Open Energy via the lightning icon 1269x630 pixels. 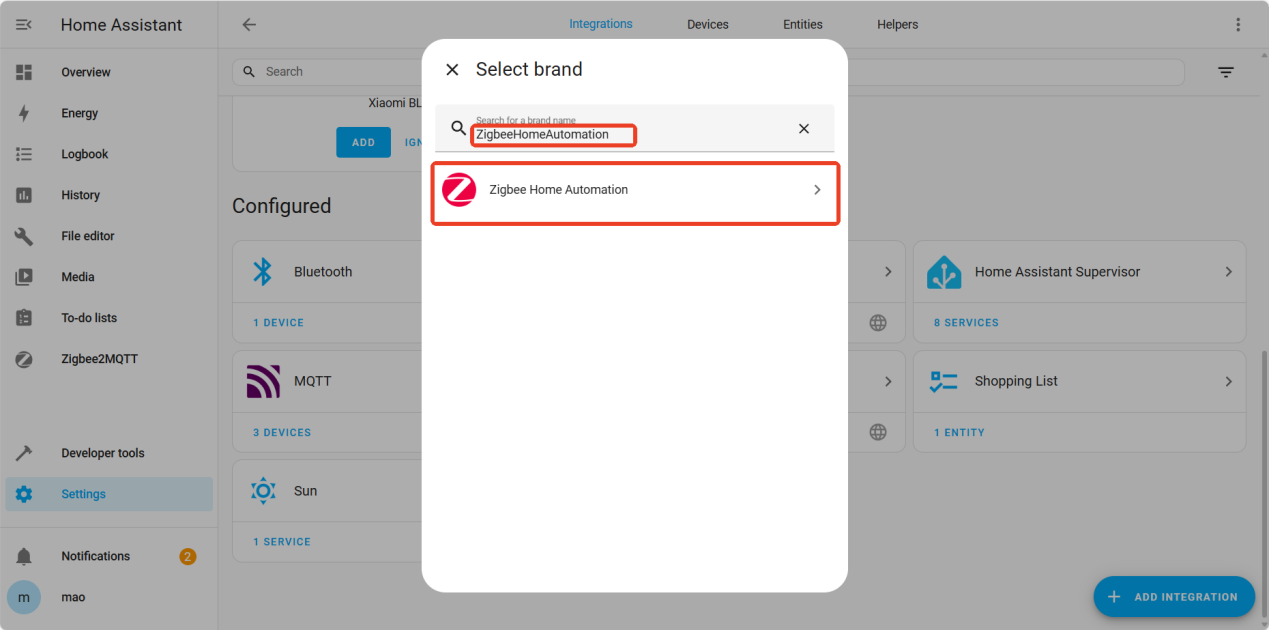click(x=24, y=113)
